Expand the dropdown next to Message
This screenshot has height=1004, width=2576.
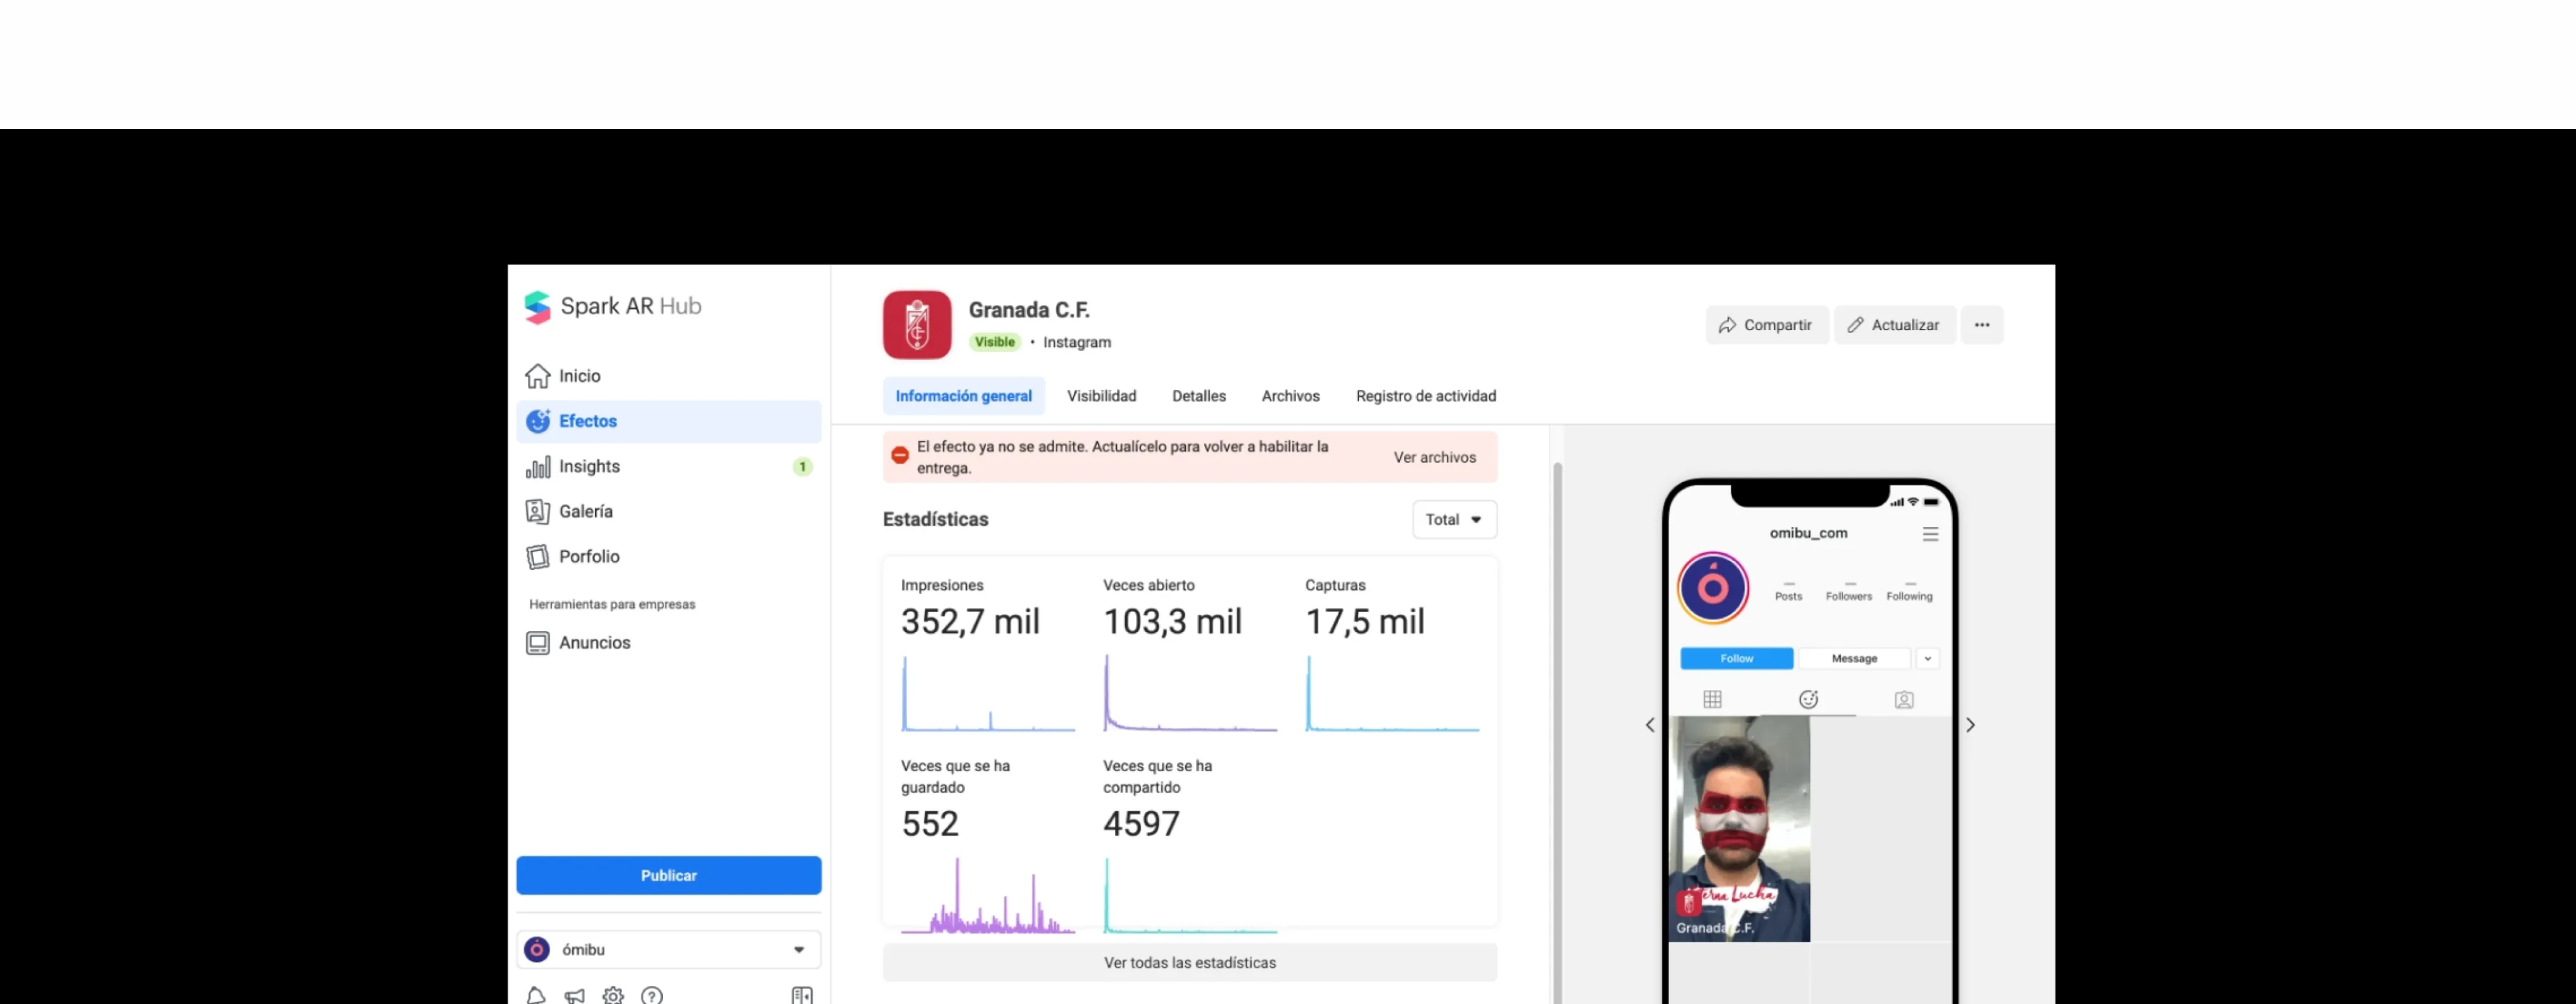[x=1927, y=659]
